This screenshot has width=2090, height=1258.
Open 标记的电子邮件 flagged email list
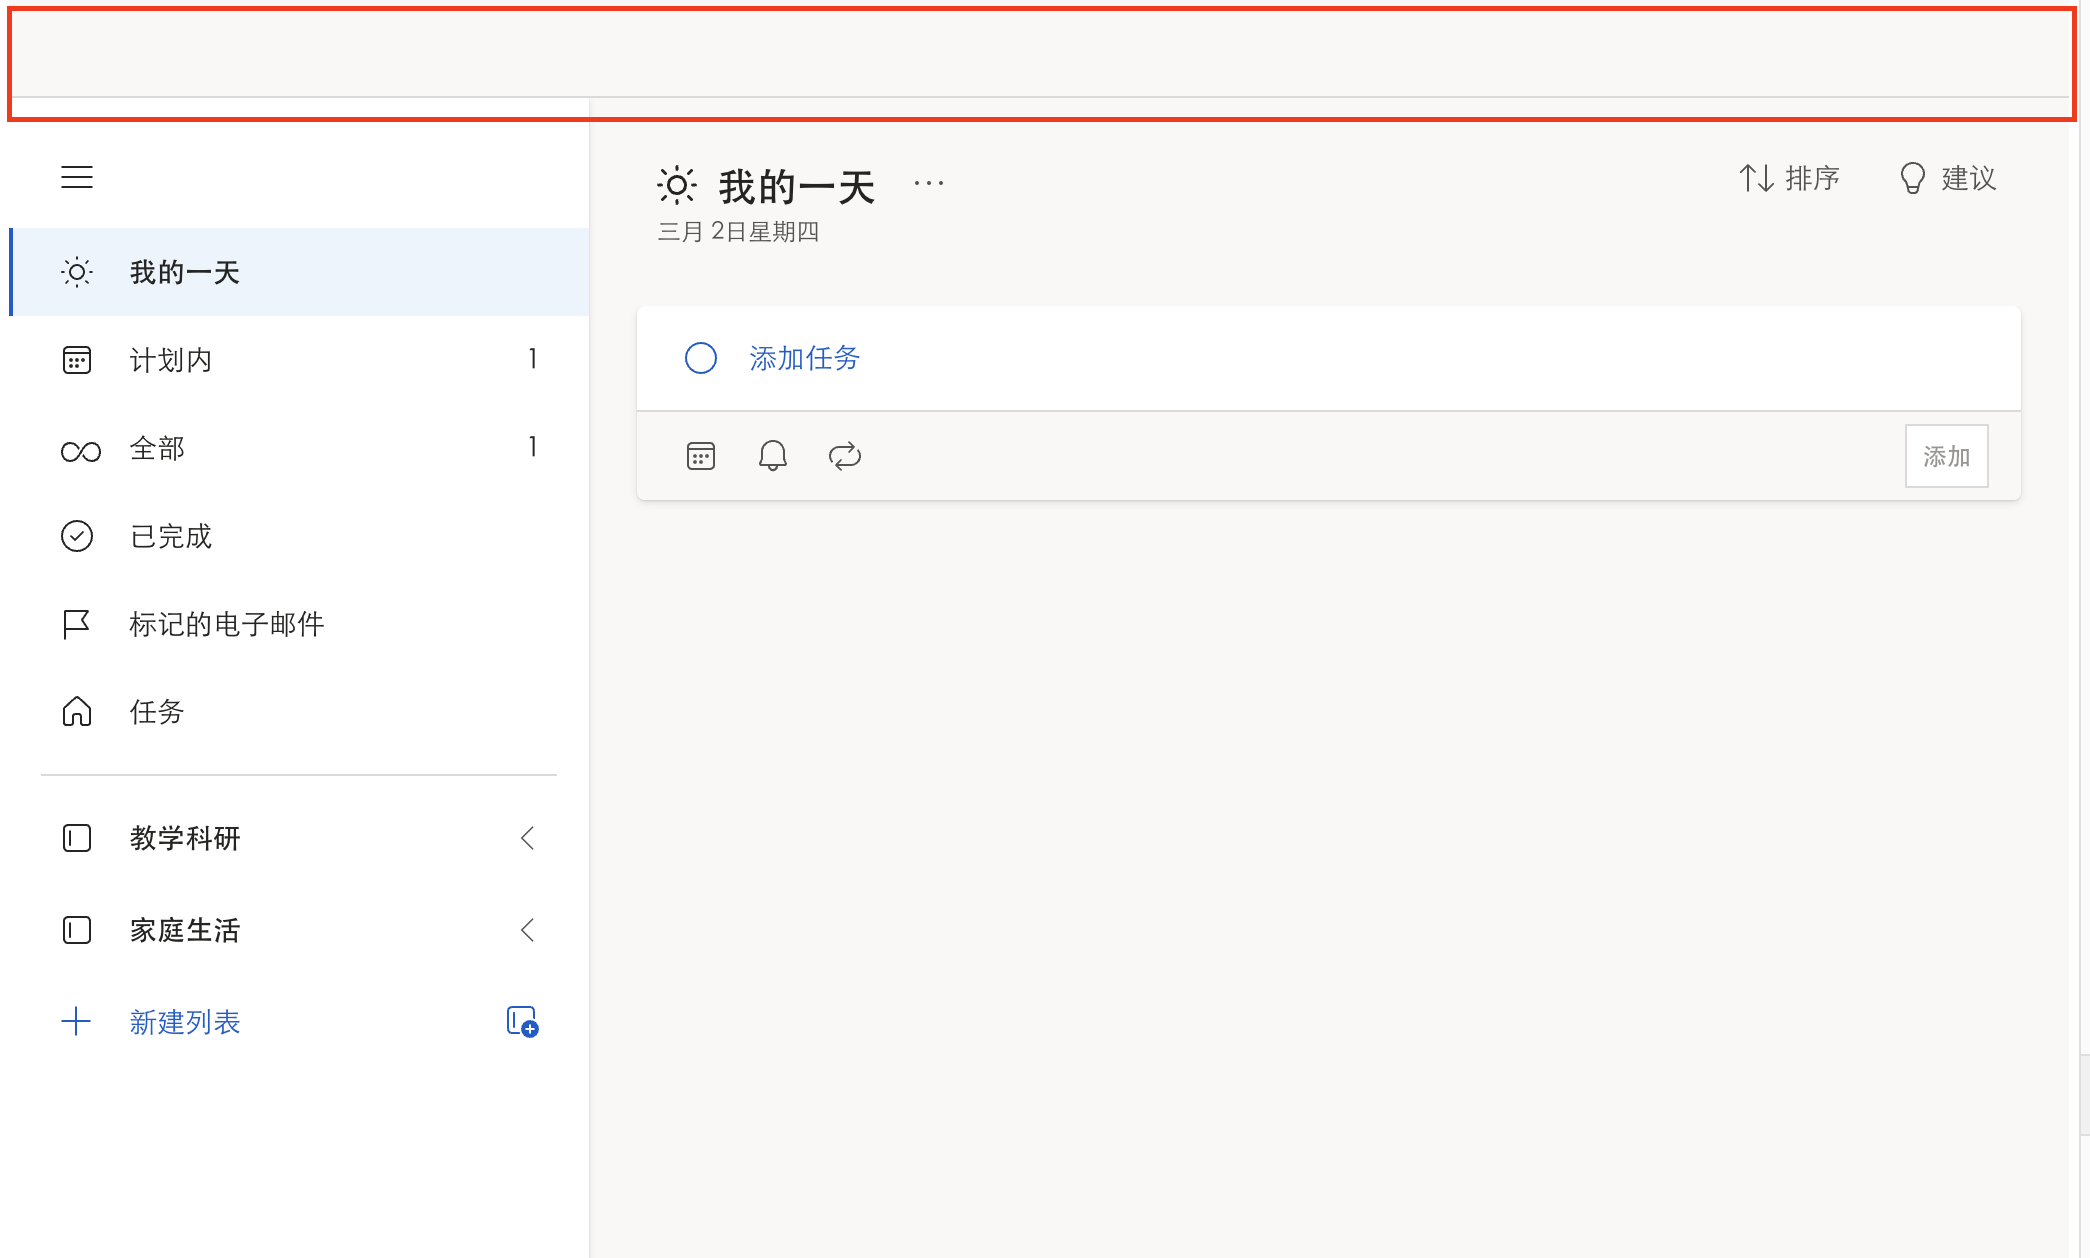tap(227, 624)
